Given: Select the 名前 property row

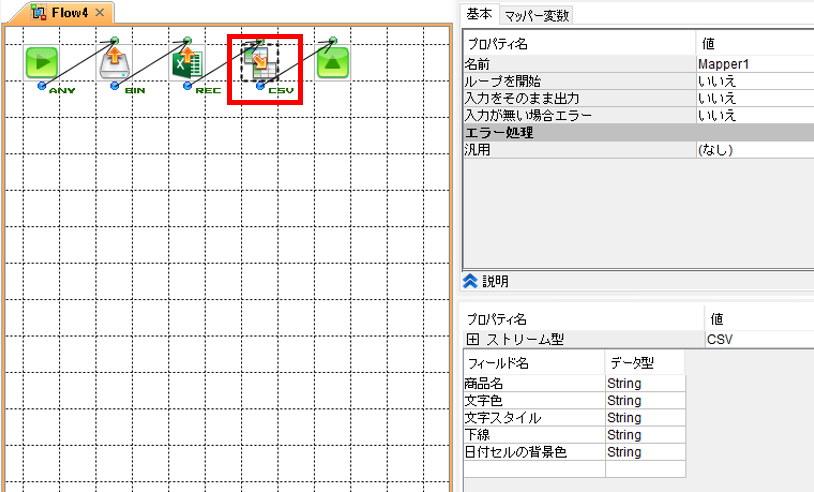Looking at the screenshot, I should [639, 64].
